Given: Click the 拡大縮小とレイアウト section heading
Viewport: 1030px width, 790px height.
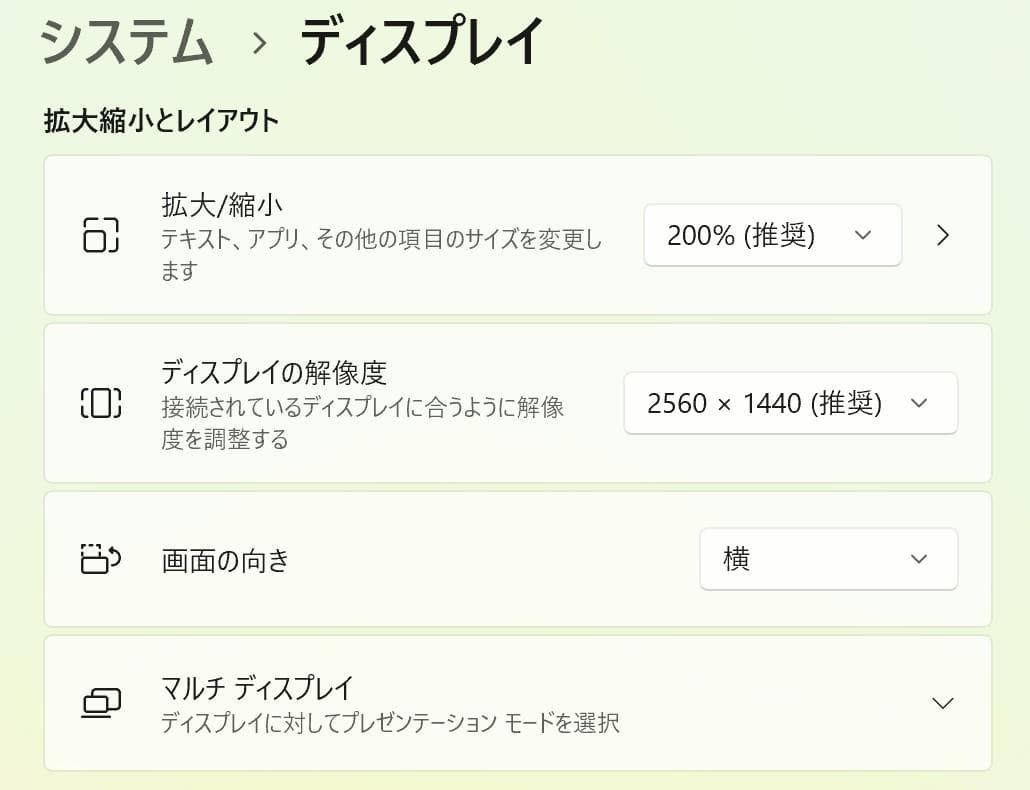Looking at the screenshot, I should coord(161,122).
